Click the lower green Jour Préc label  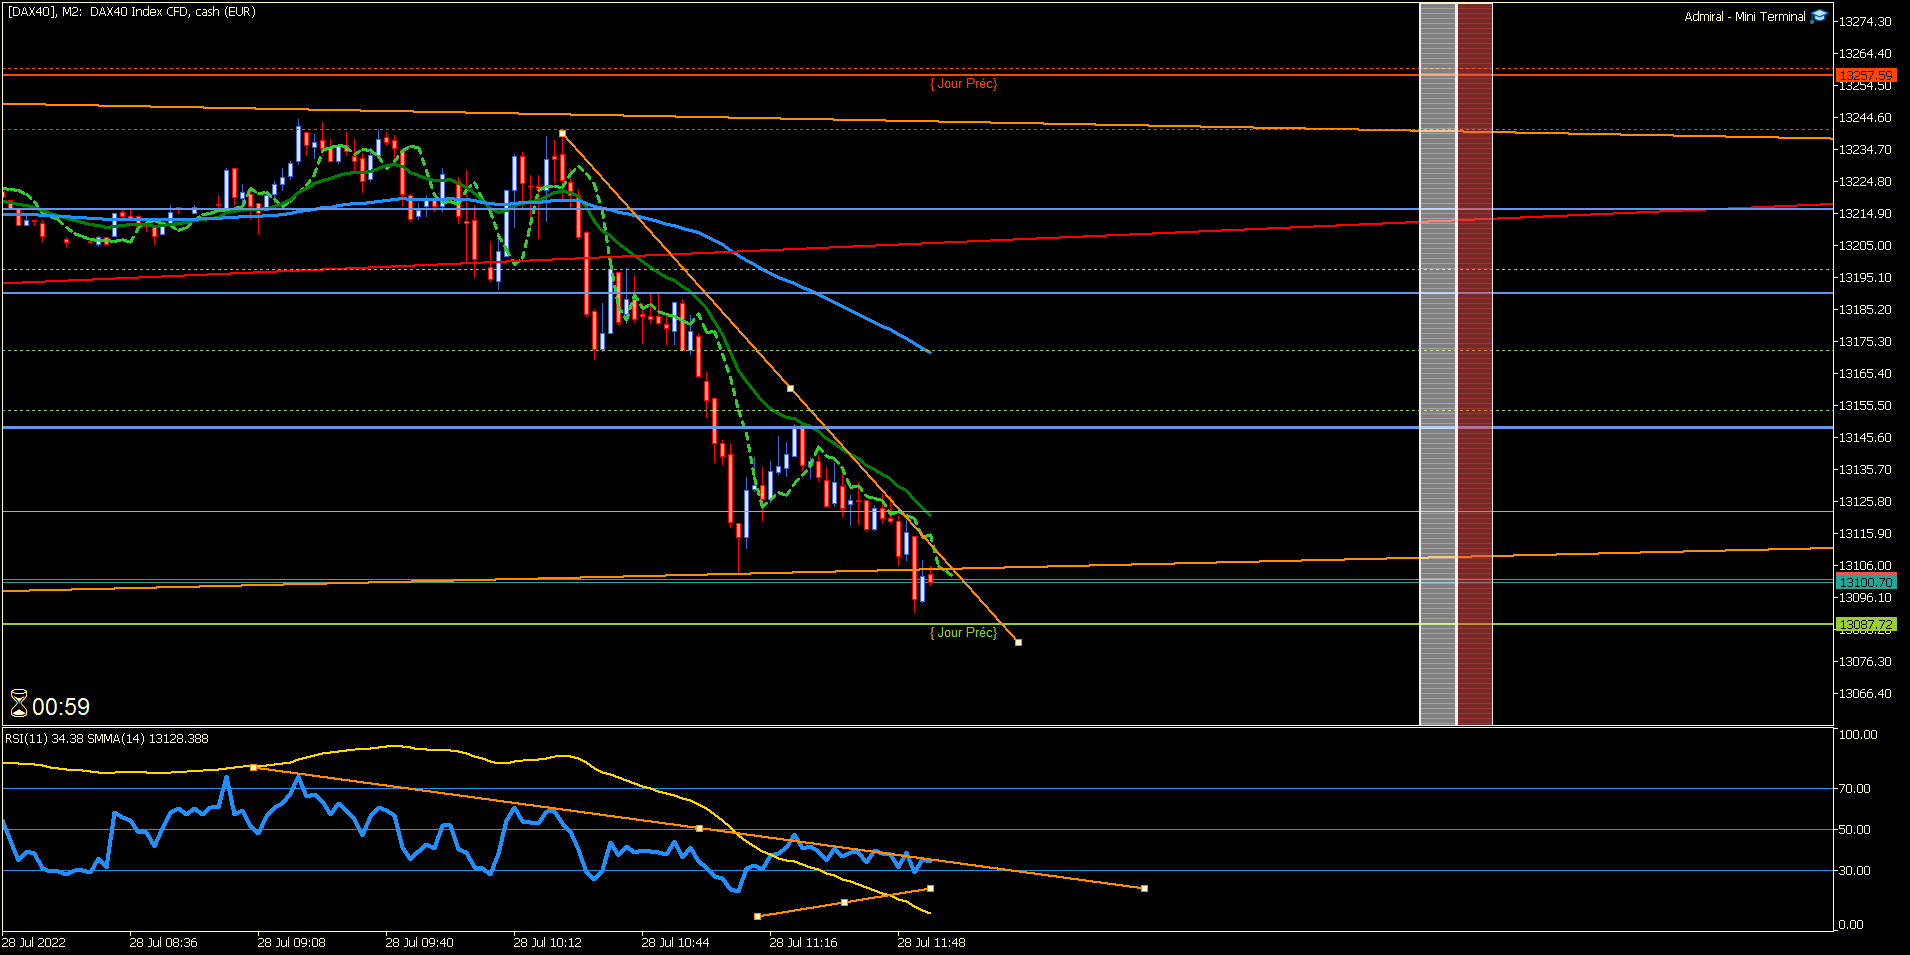point(963,632)
